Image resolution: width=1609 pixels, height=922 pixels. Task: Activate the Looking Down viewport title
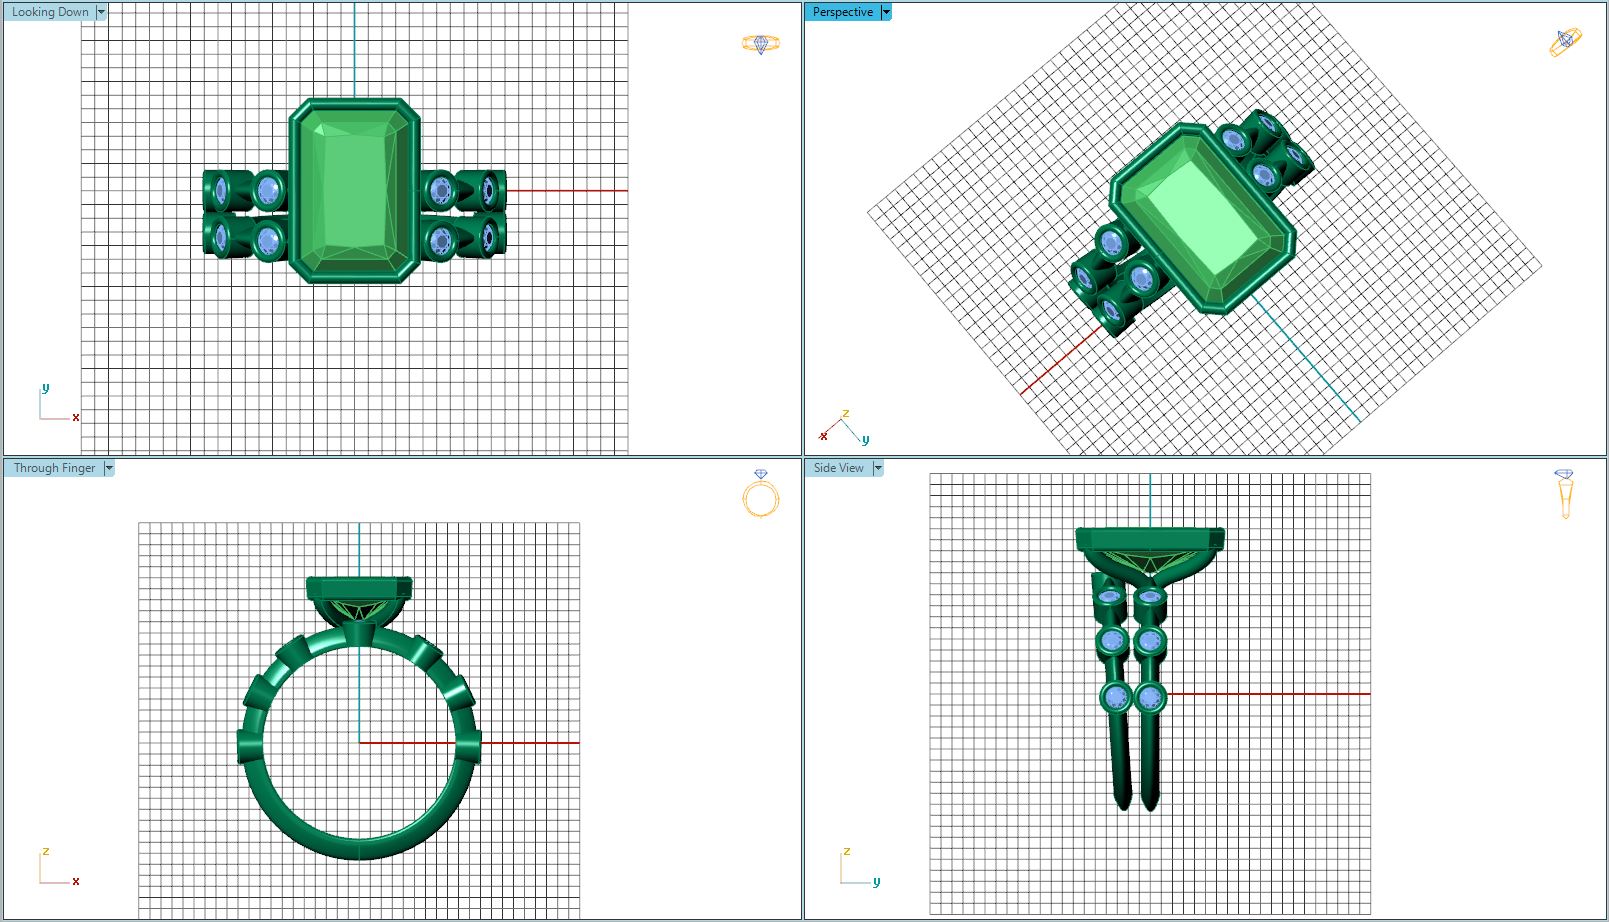point(50,12)
